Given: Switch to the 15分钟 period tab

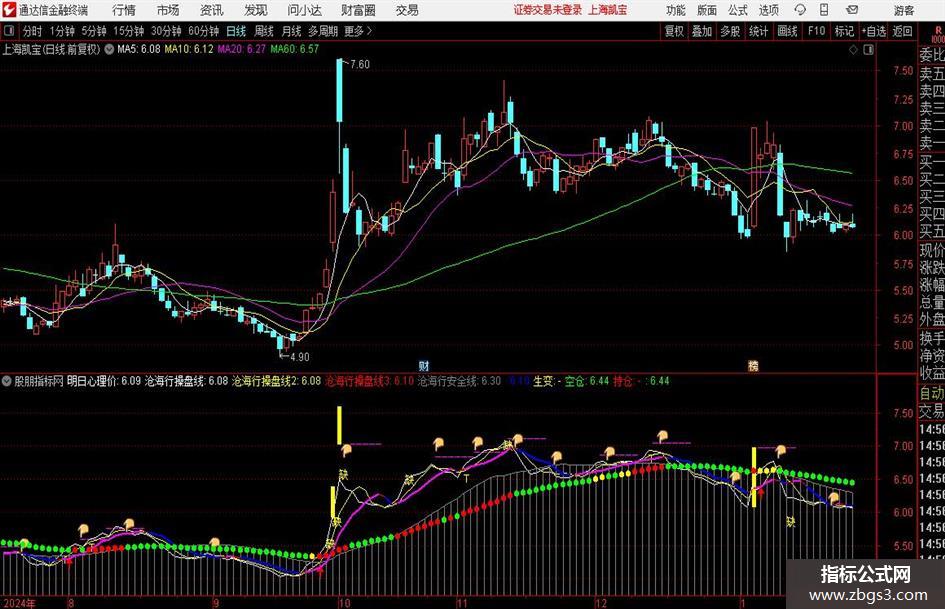Looking at the screenshot, I should click(128, 31).
